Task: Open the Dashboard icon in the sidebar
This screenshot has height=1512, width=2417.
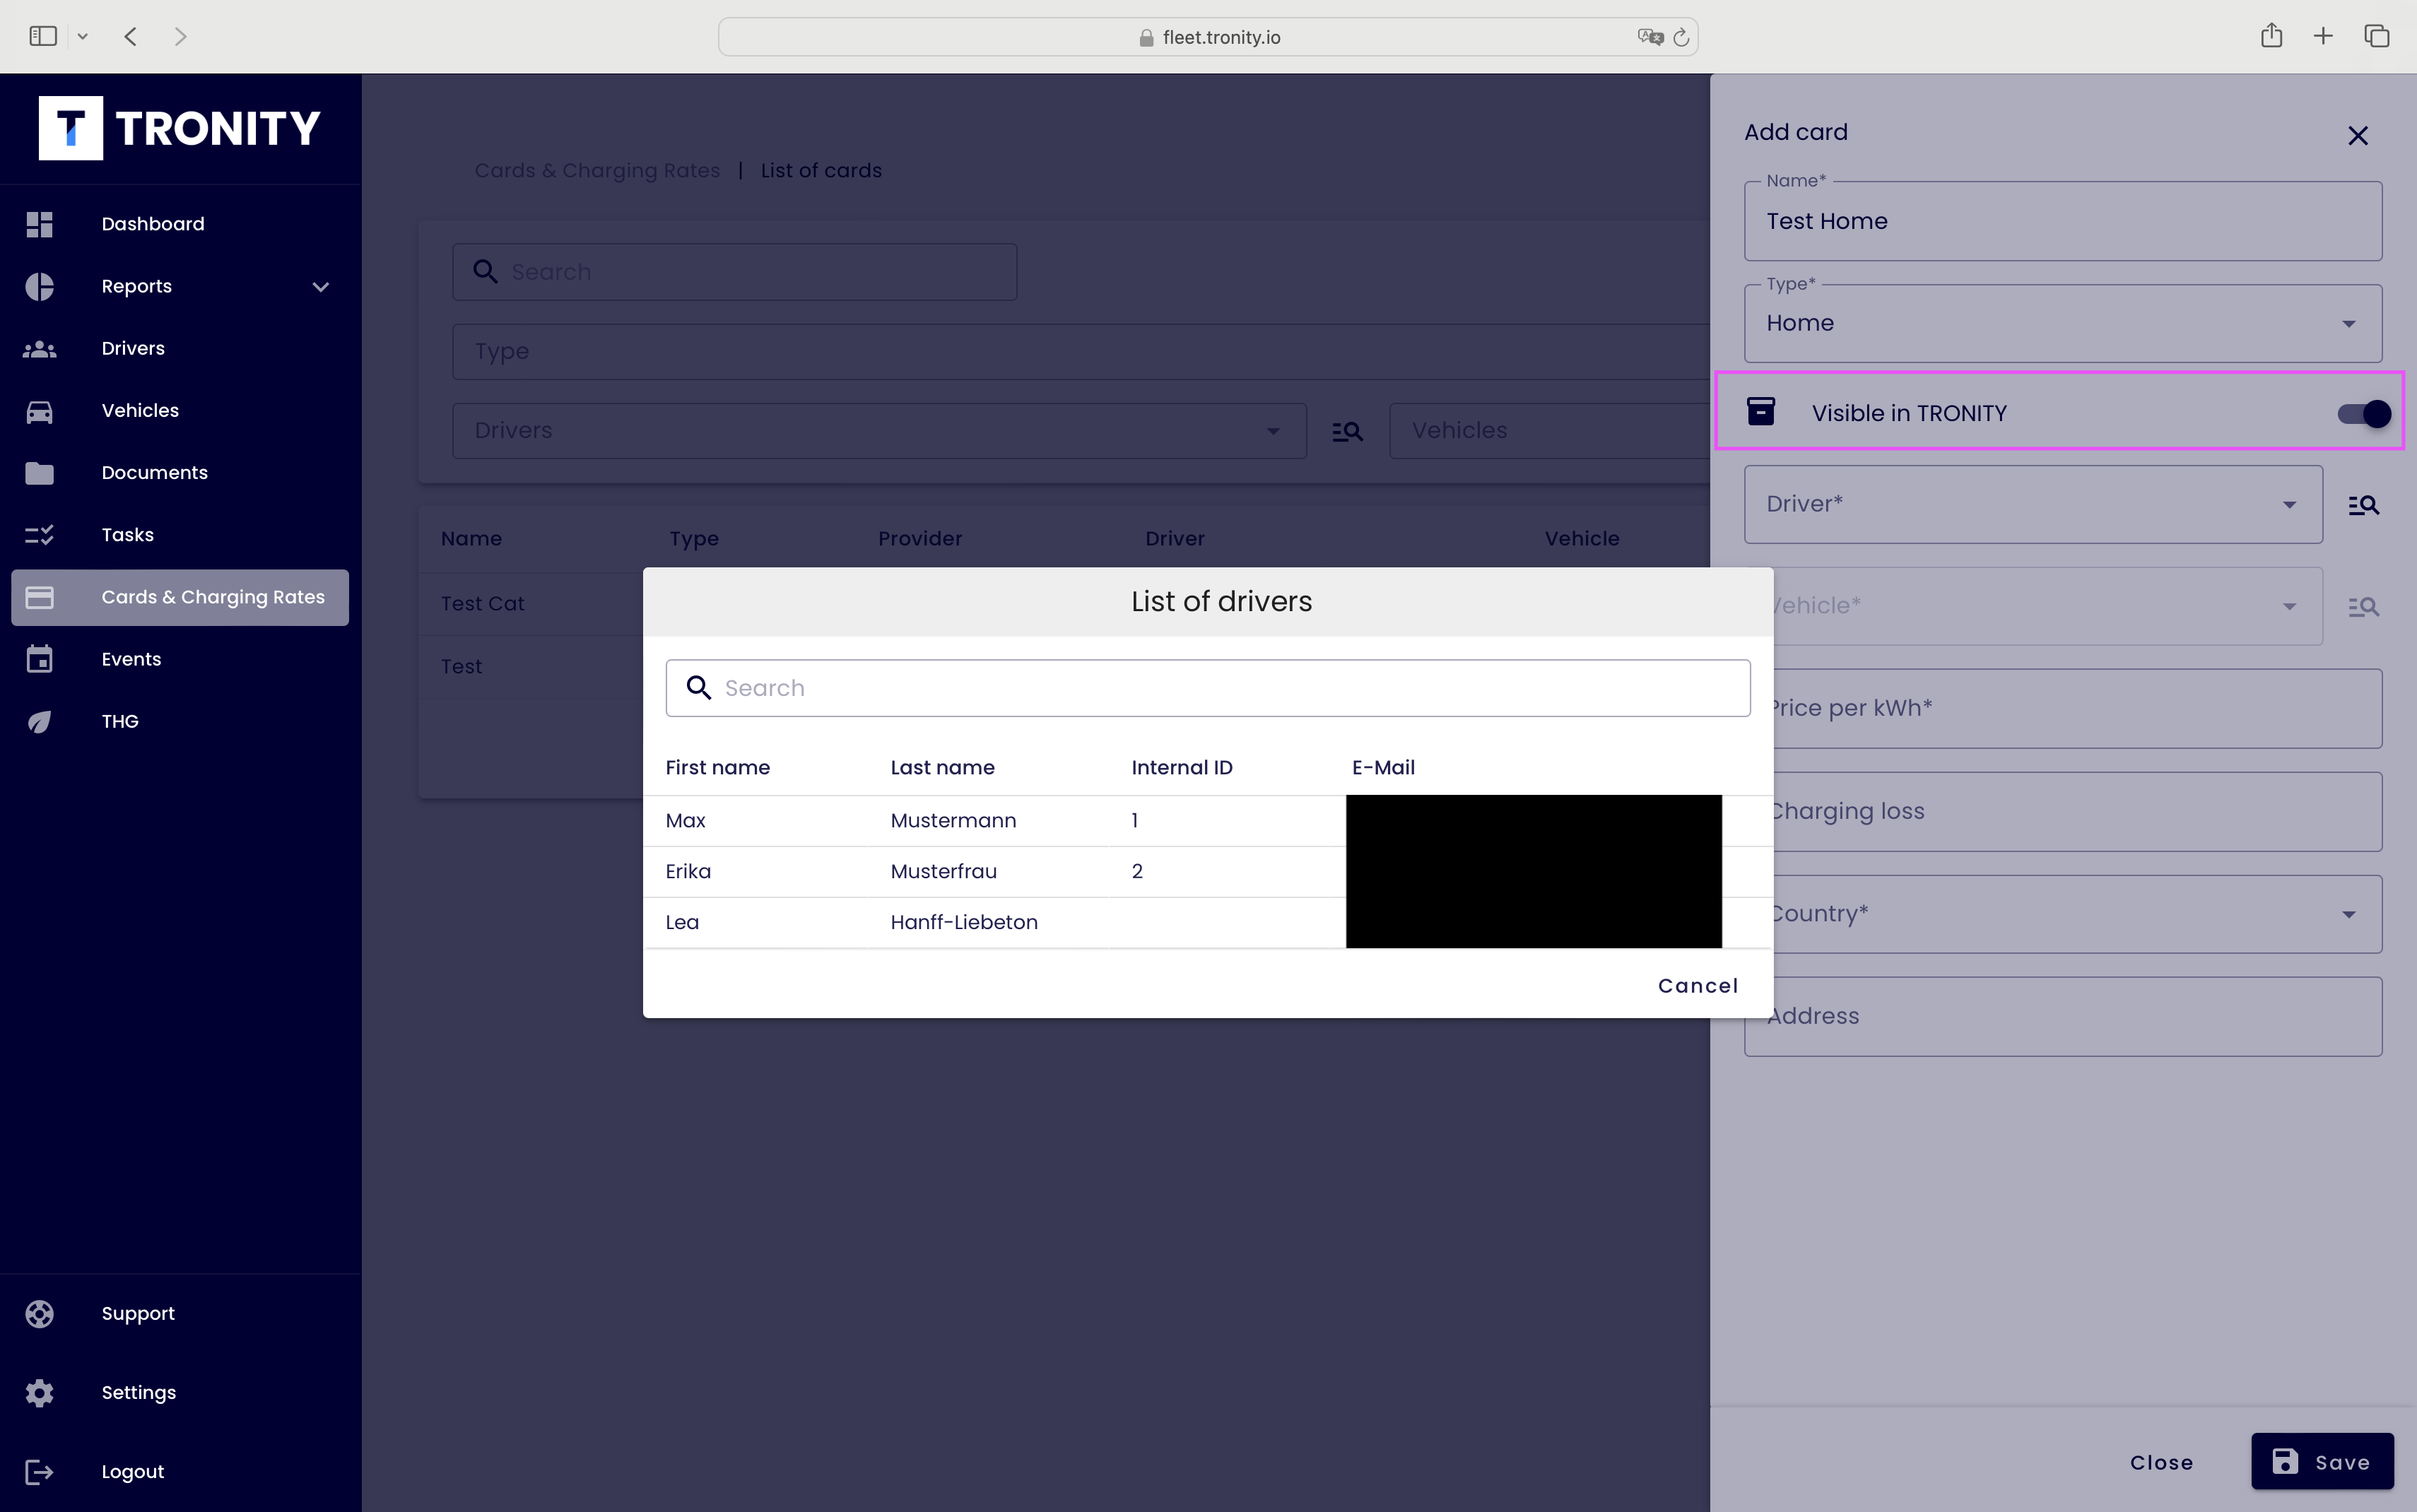Action: tap(39, 224)
